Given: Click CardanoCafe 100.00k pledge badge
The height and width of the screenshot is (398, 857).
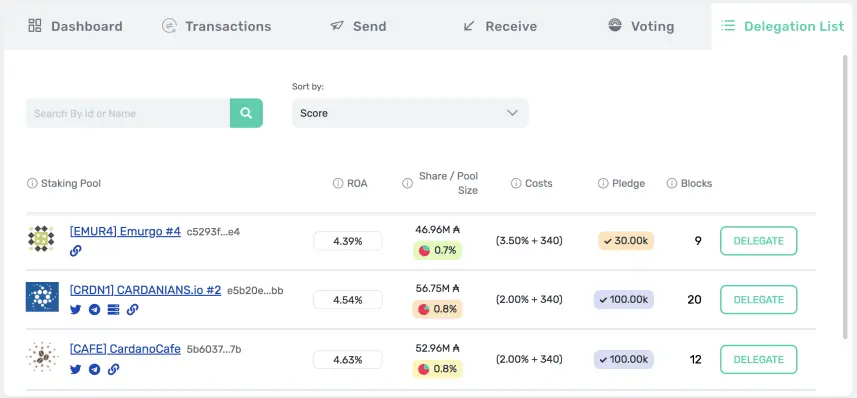Looking at the screenshot, I should (624, 360).
